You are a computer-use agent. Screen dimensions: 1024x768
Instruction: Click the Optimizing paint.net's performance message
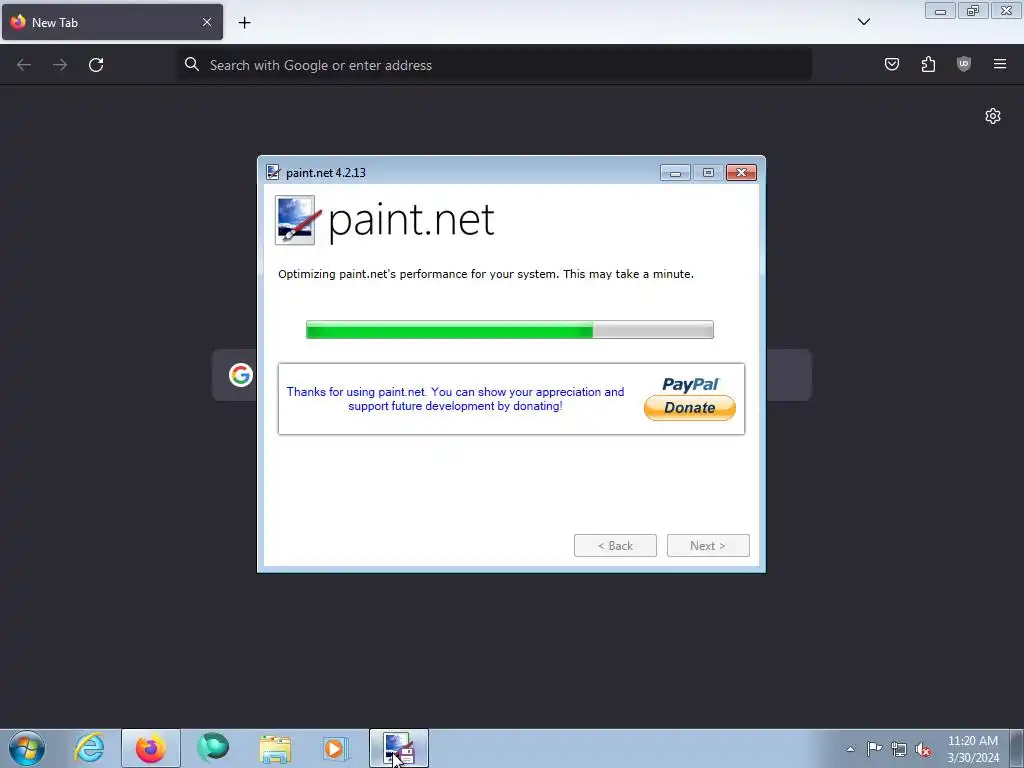pos(486,274)
